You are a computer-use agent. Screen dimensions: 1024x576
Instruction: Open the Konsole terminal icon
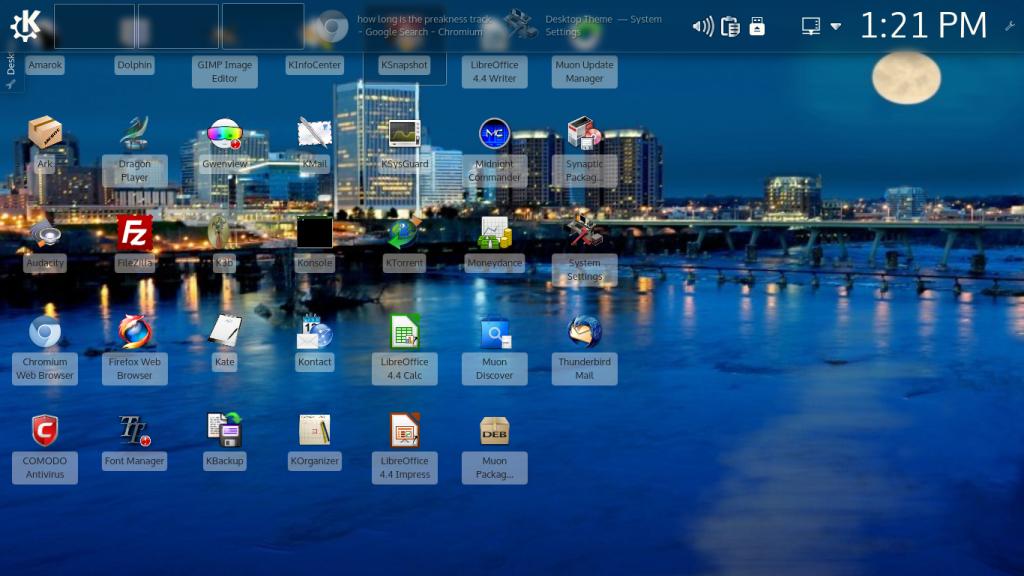point(314,233)
